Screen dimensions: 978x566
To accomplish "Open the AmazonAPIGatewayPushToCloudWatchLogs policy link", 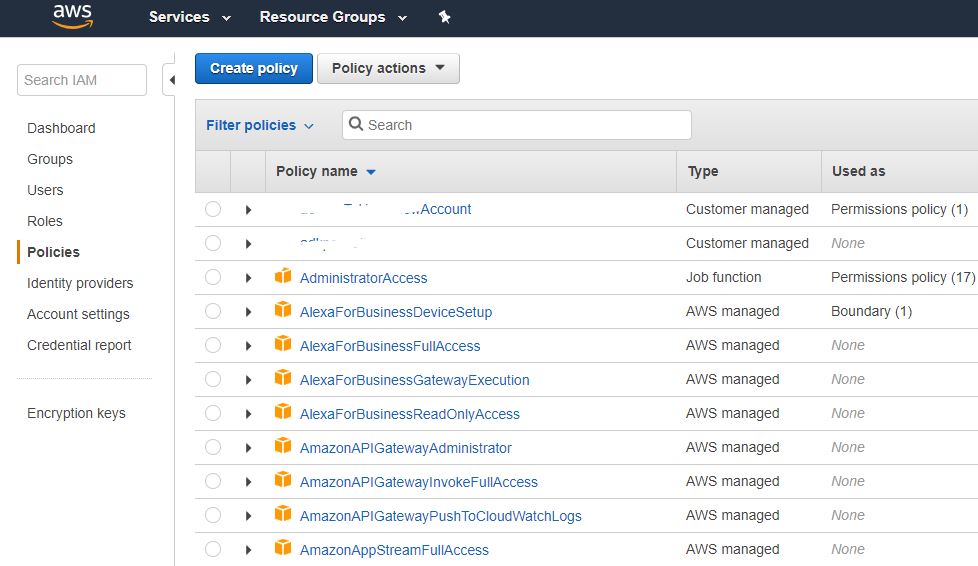I will click(440, 516).
